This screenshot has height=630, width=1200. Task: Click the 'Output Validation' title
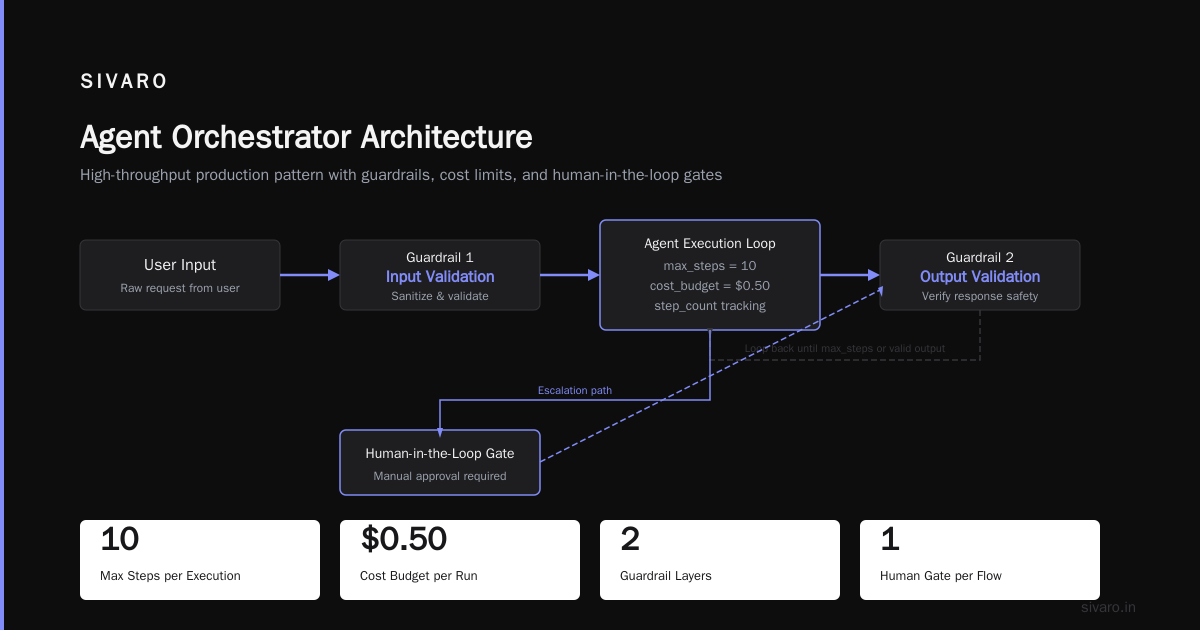[x=980, y=277]
